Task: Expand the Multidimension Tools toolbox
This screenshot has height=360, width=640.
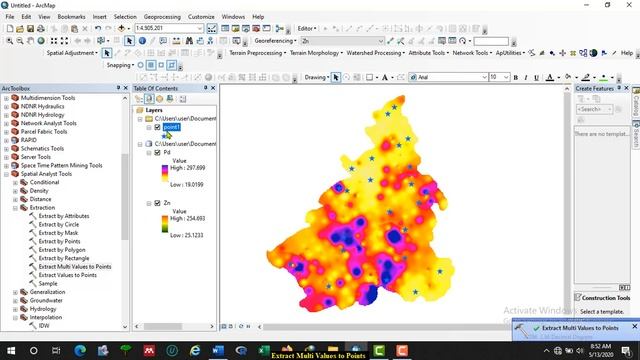Action: pyautogui.click(x=6, y=98)
